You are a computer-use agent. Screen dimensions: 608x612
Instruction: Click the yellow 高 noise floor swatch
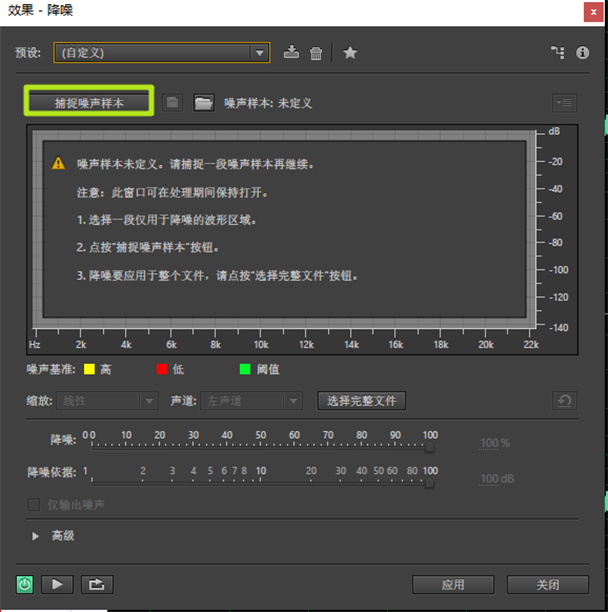(89, 369)
